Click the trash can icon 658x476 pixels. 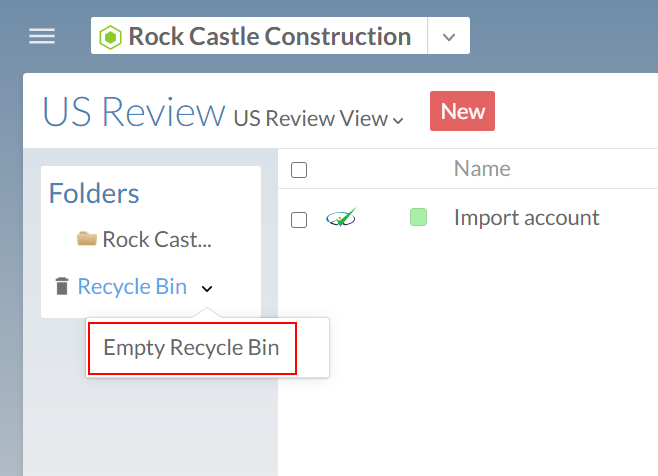click(x=62, y=287)
